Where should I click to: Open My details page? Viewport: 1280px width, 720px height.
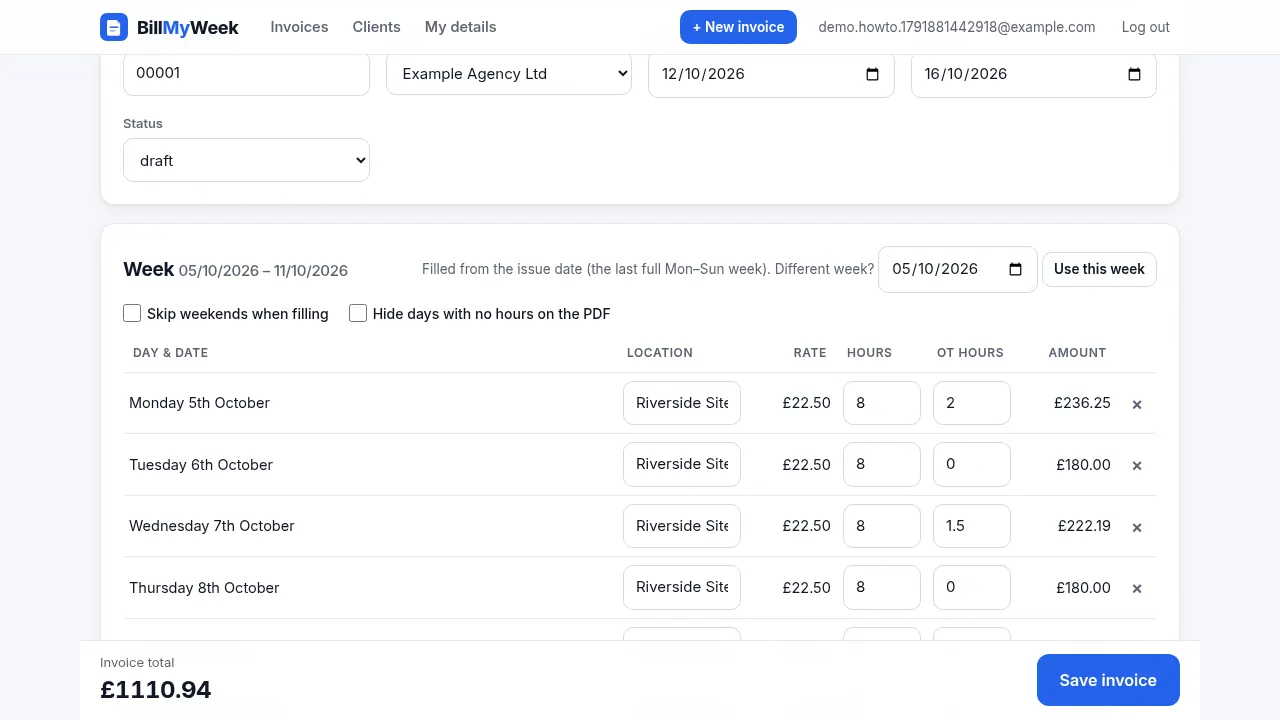tap(460, 27)
